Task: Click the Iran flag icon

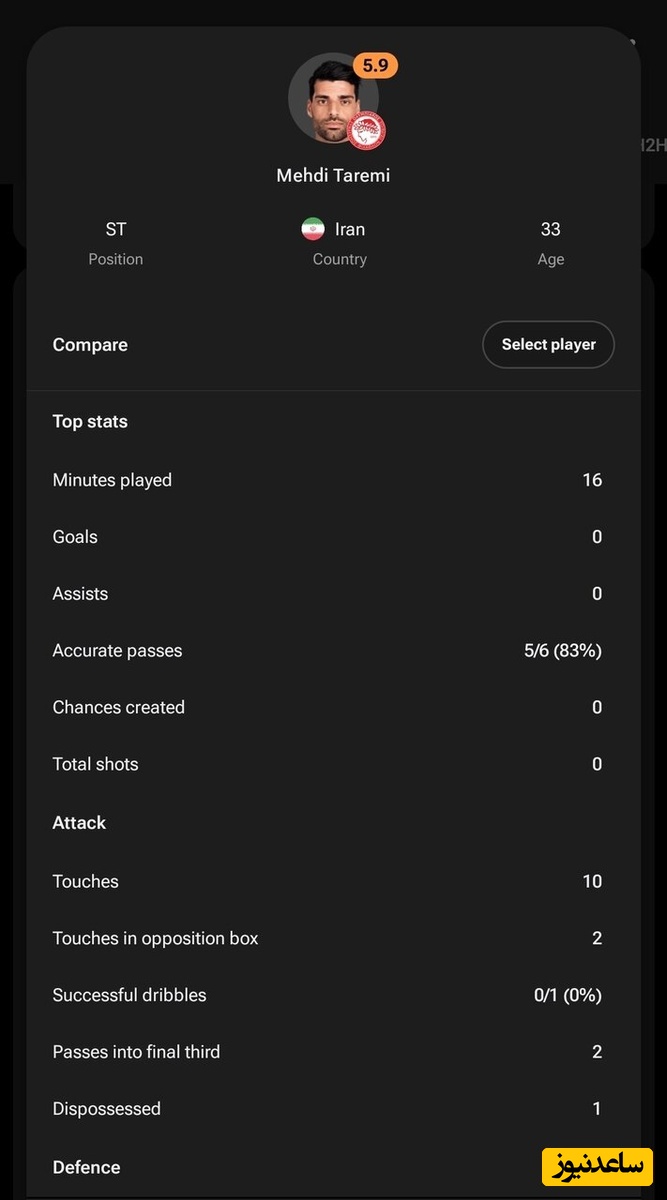Action: [313, 229]
